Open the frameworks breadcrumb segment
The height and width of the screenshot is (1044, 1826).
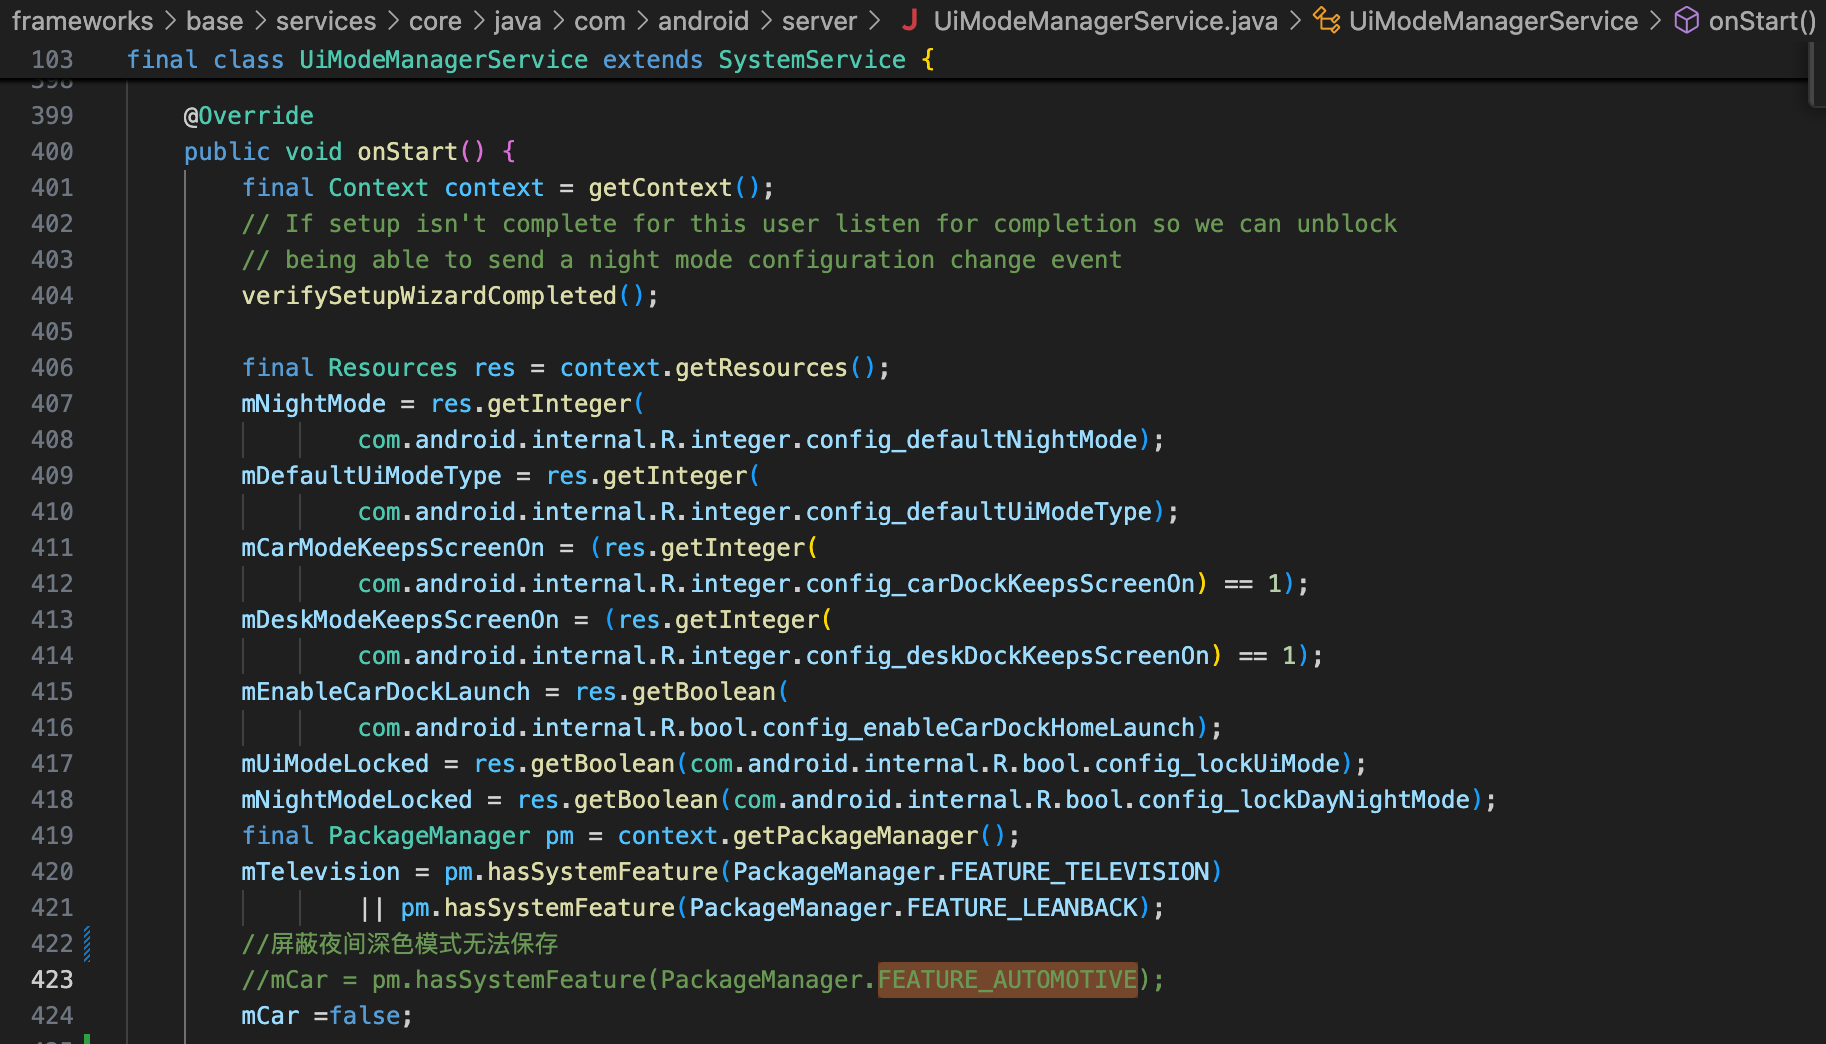(82, 20)
